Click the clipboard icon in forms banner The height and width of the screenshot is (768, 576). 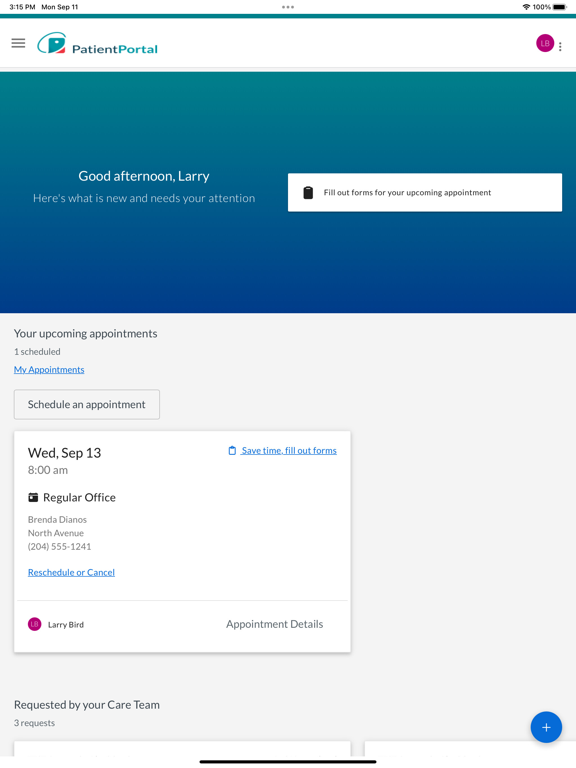pyautogui.click(x=308, y=192)
